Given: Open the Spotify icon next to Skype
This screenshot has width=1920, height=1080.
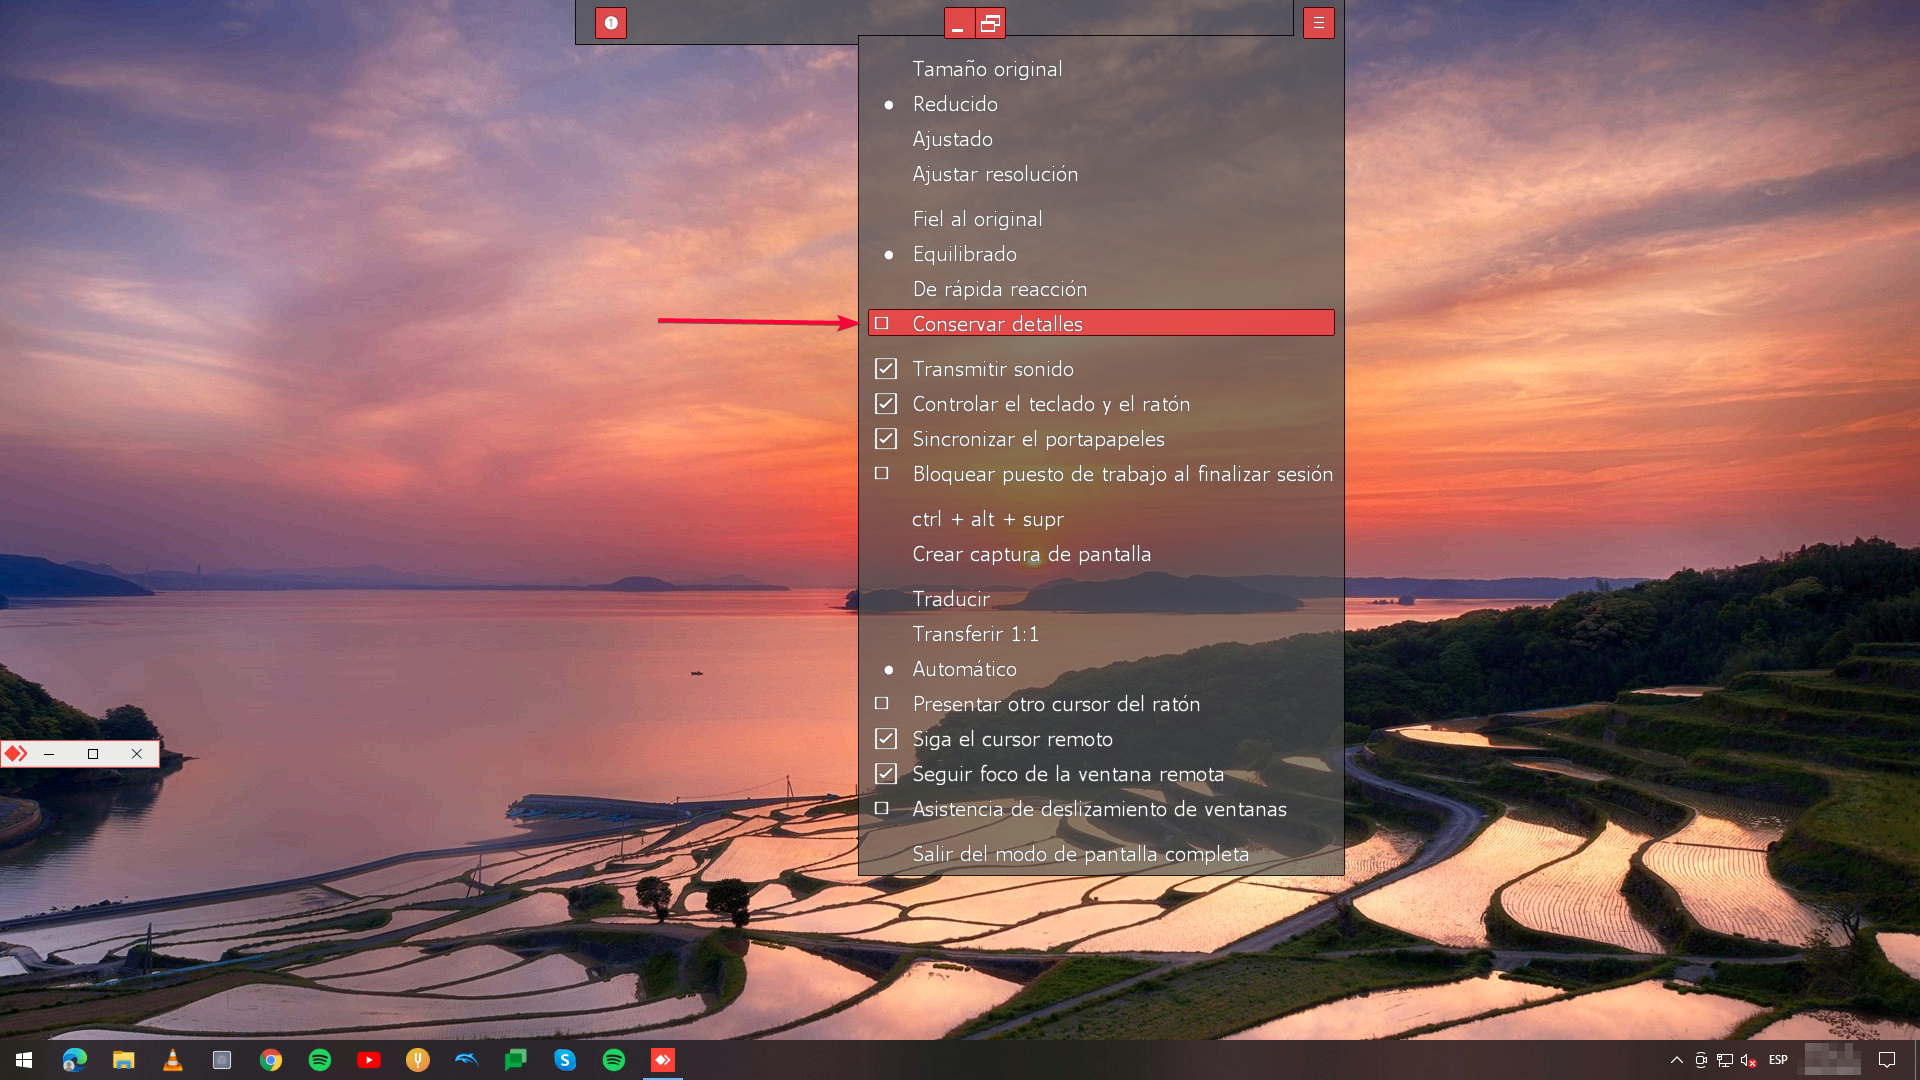Looking at the screenshot, I should (x=614, y=1060).
